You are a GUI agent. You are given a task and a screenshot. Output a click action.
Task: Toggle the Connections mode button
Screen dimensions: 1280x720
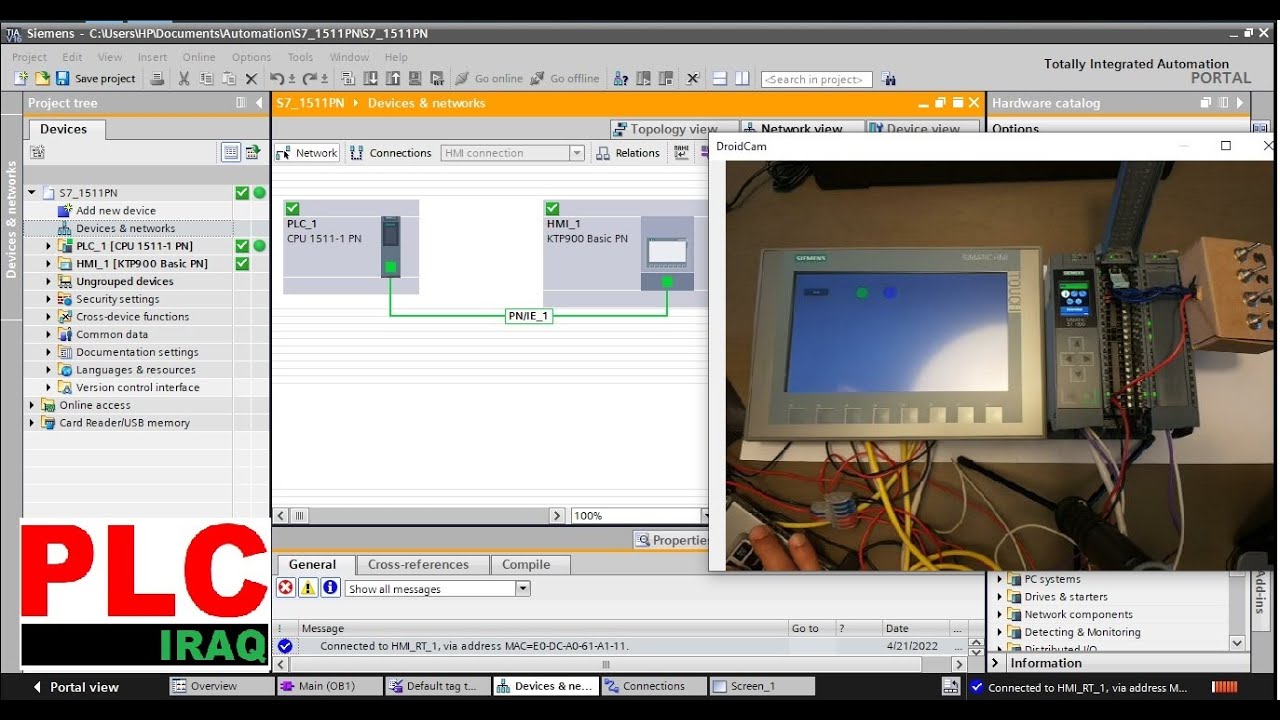click(391, 153)
